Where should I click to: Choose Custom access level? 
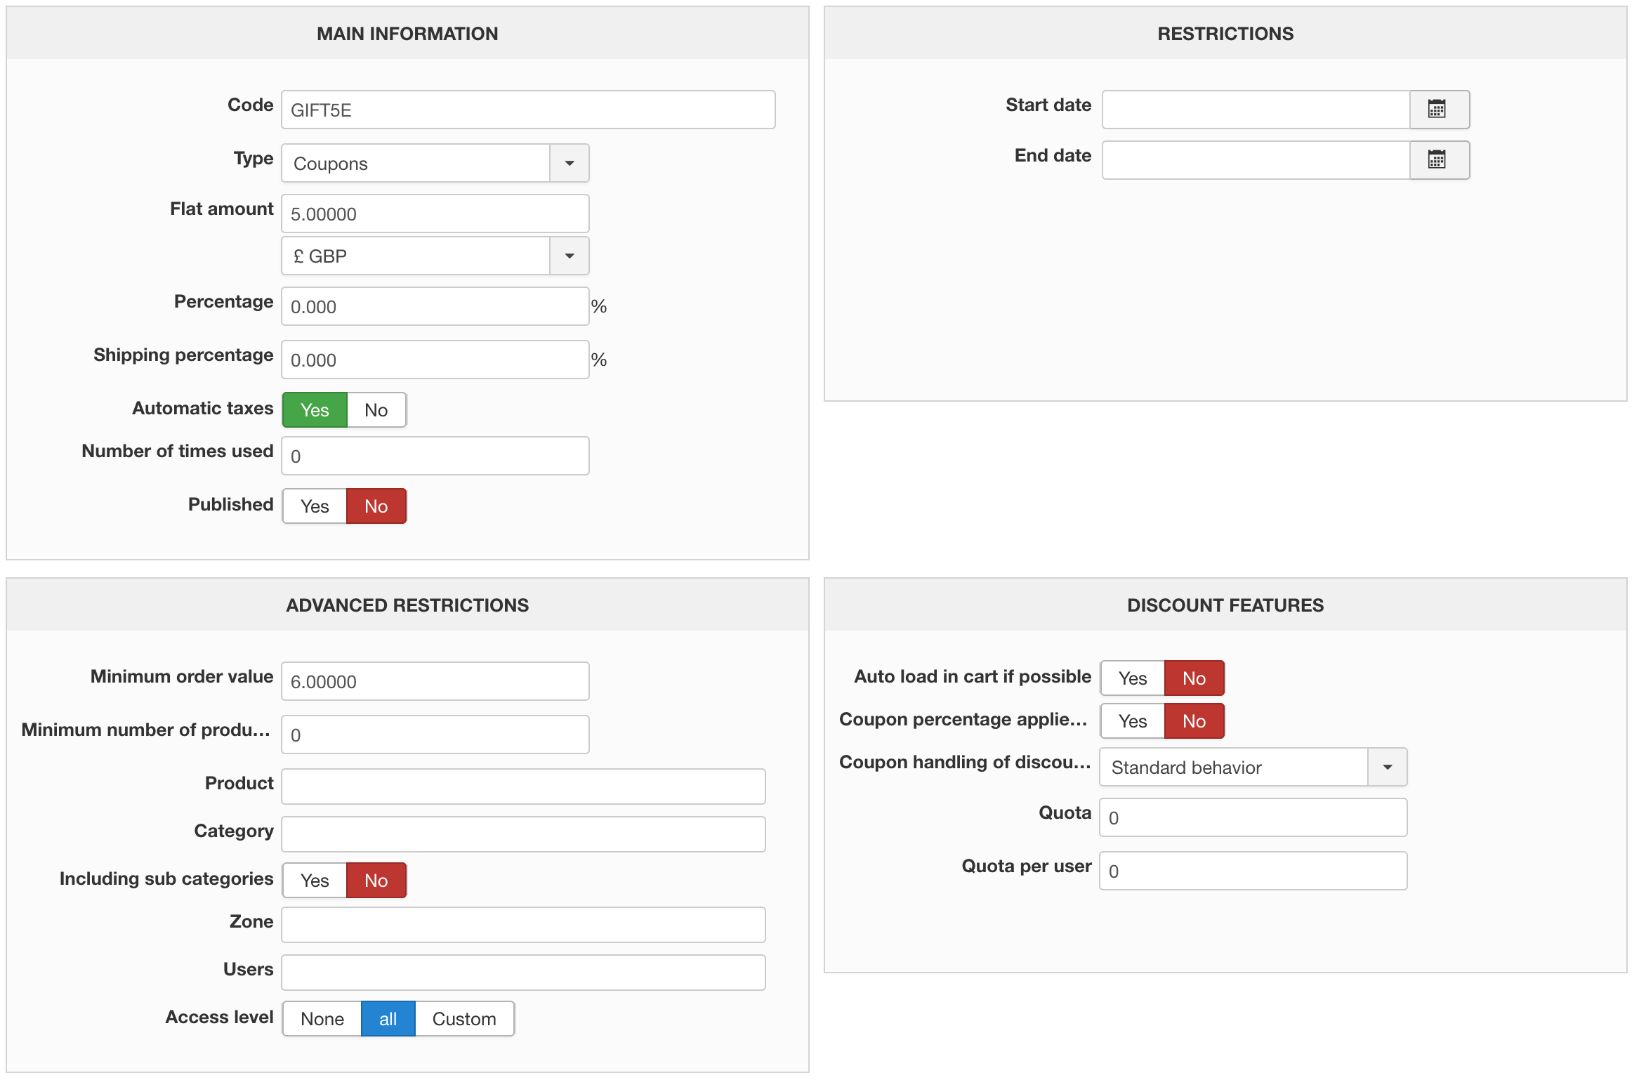pyautogui.click(x=464, y=1019)
